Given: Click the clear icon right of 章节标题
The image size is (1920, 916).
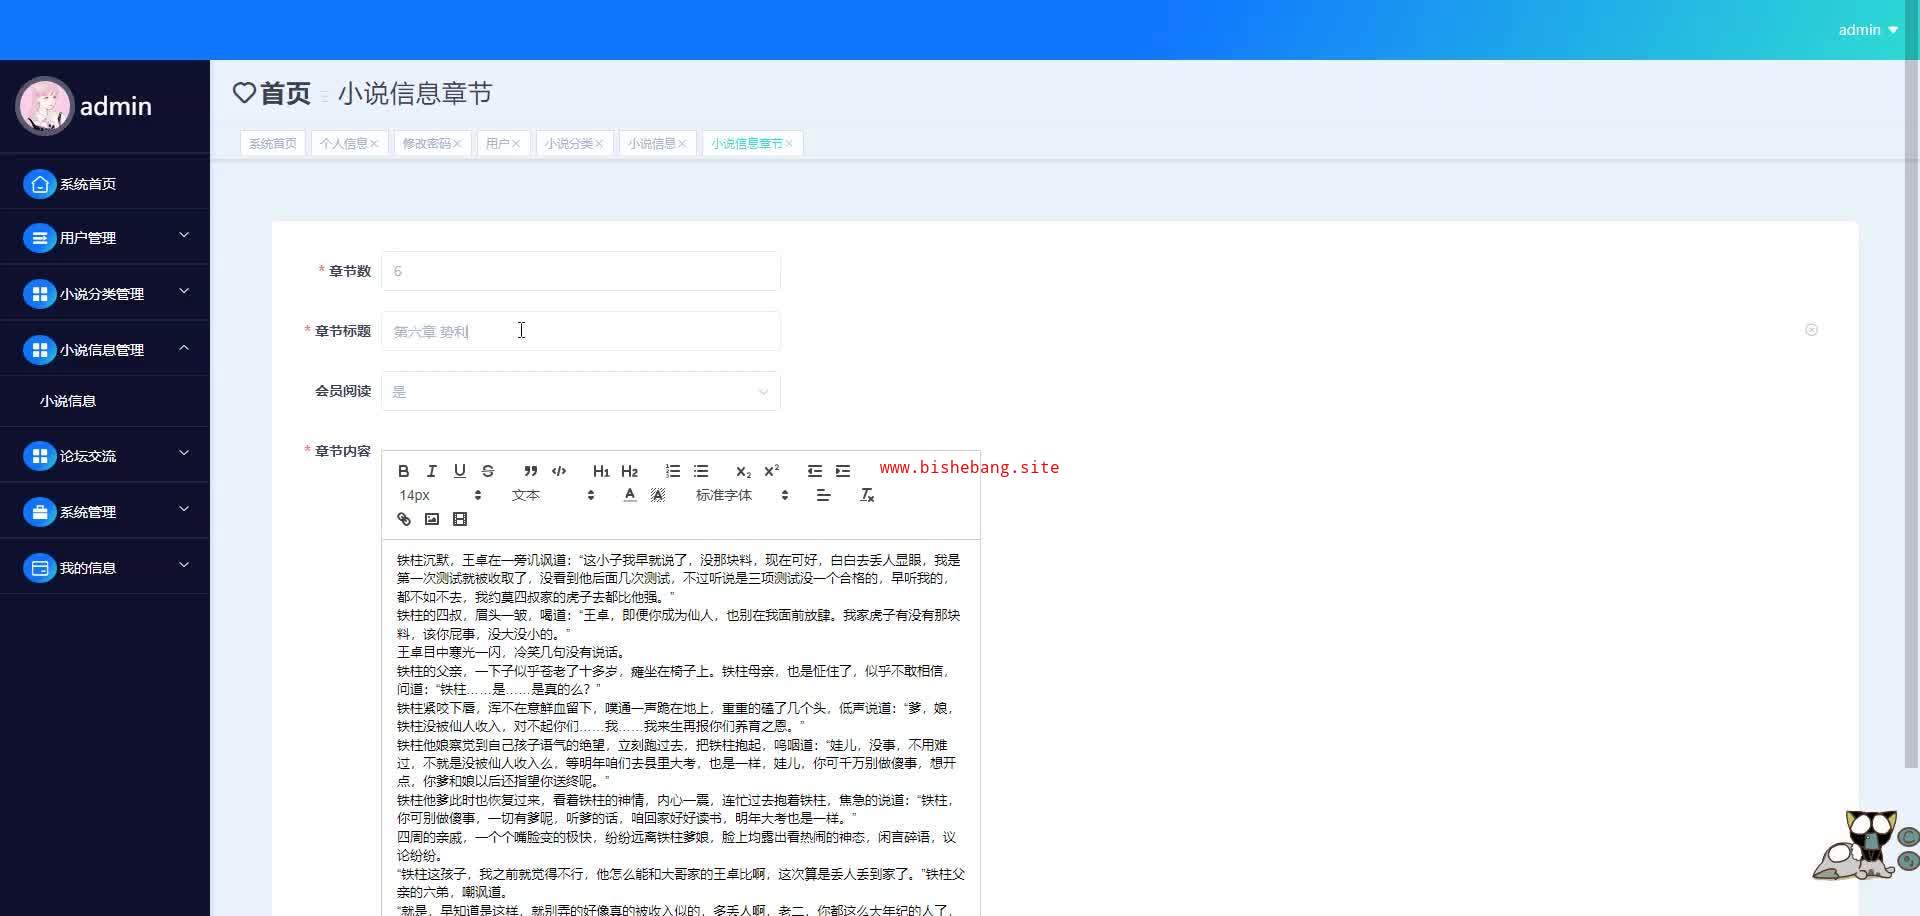Looking at the screenshot, I should [1811, 330].
